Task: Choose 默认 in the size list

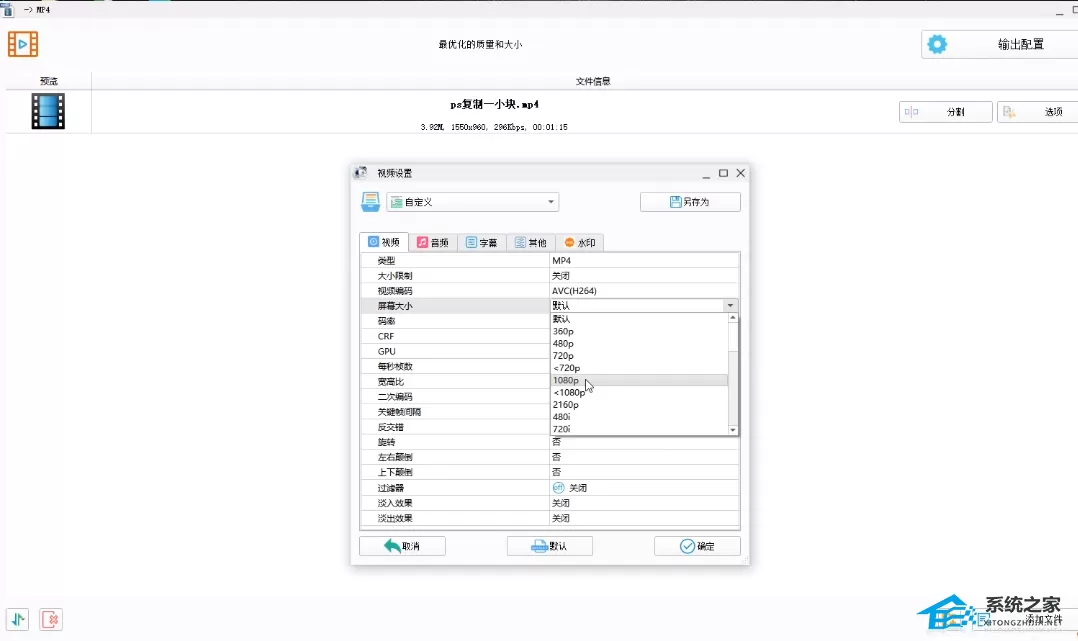Action: tap(562, 319)
